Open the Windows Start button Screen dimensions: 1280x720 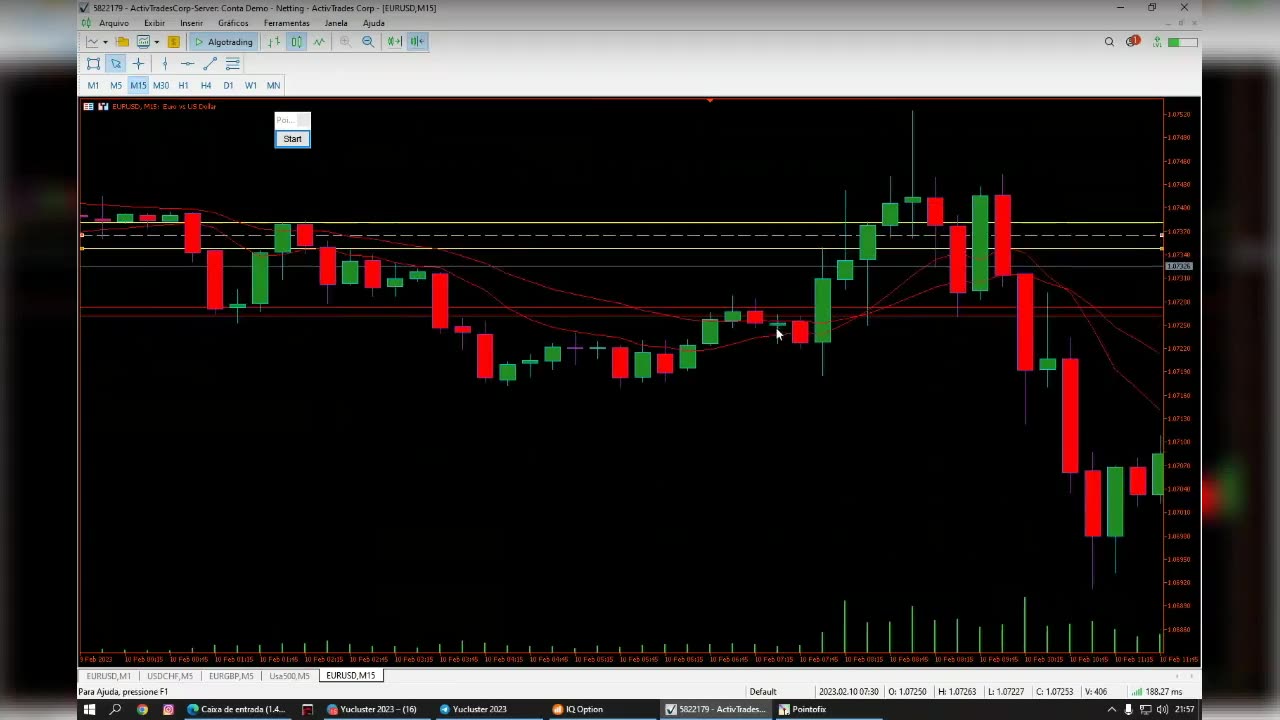click(x=89, y=709)
